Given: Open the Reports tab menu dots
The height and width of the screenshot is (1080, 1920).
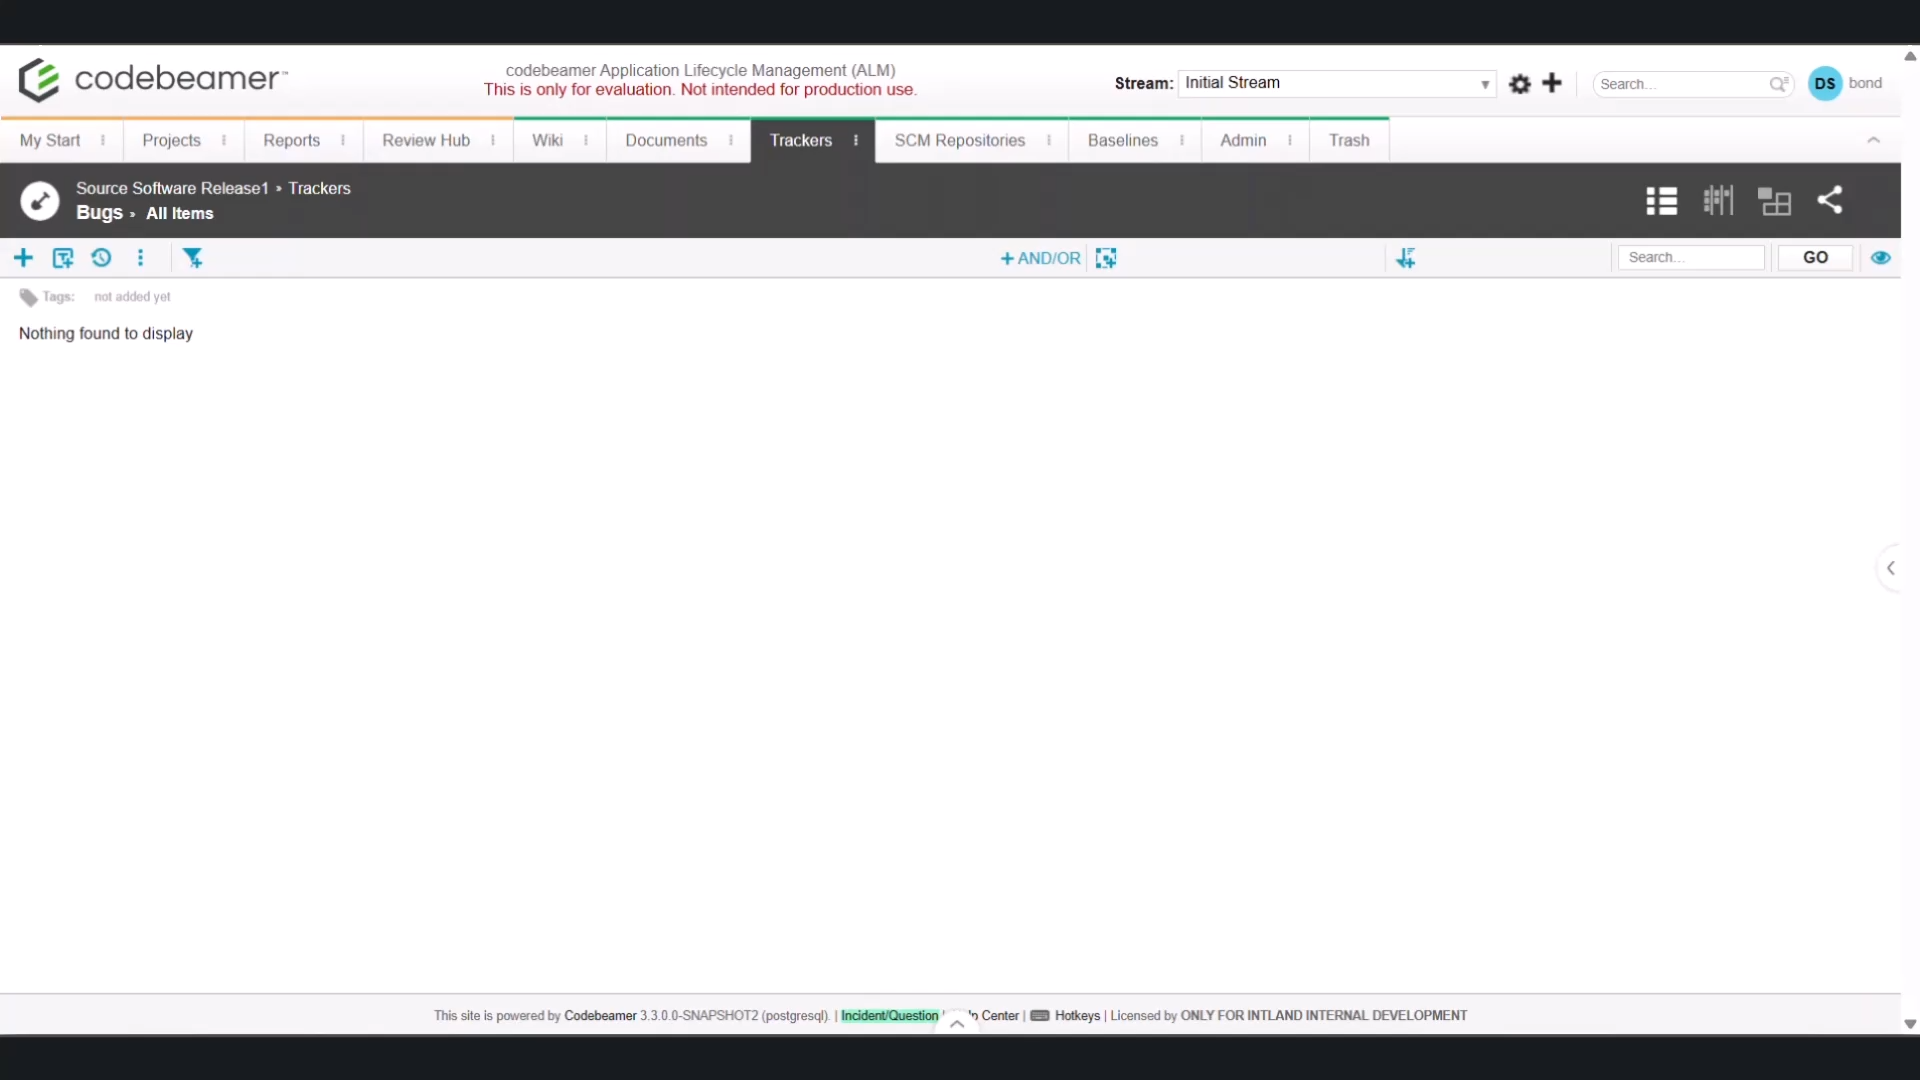Looking at the screenshot, I should pyautogui.click(x=343, y=141).
